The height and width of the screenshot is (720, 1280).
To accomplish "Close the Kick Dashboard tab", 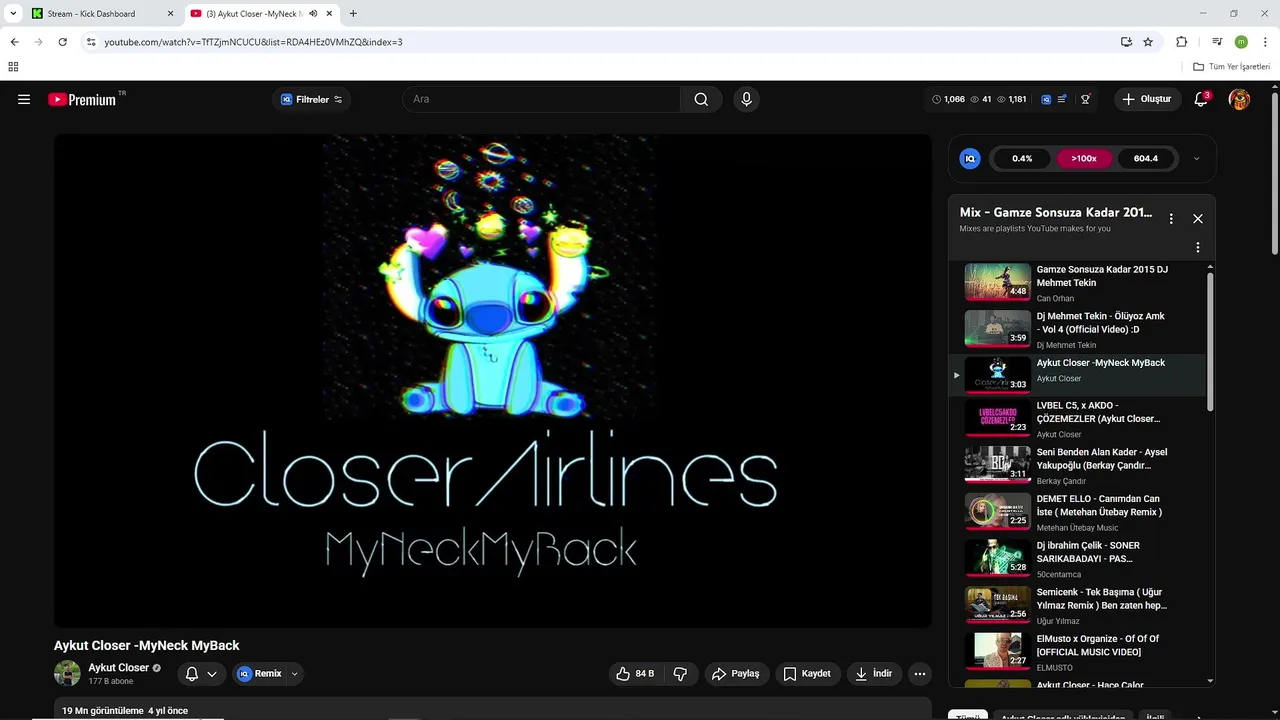I will tap(170, 14).
